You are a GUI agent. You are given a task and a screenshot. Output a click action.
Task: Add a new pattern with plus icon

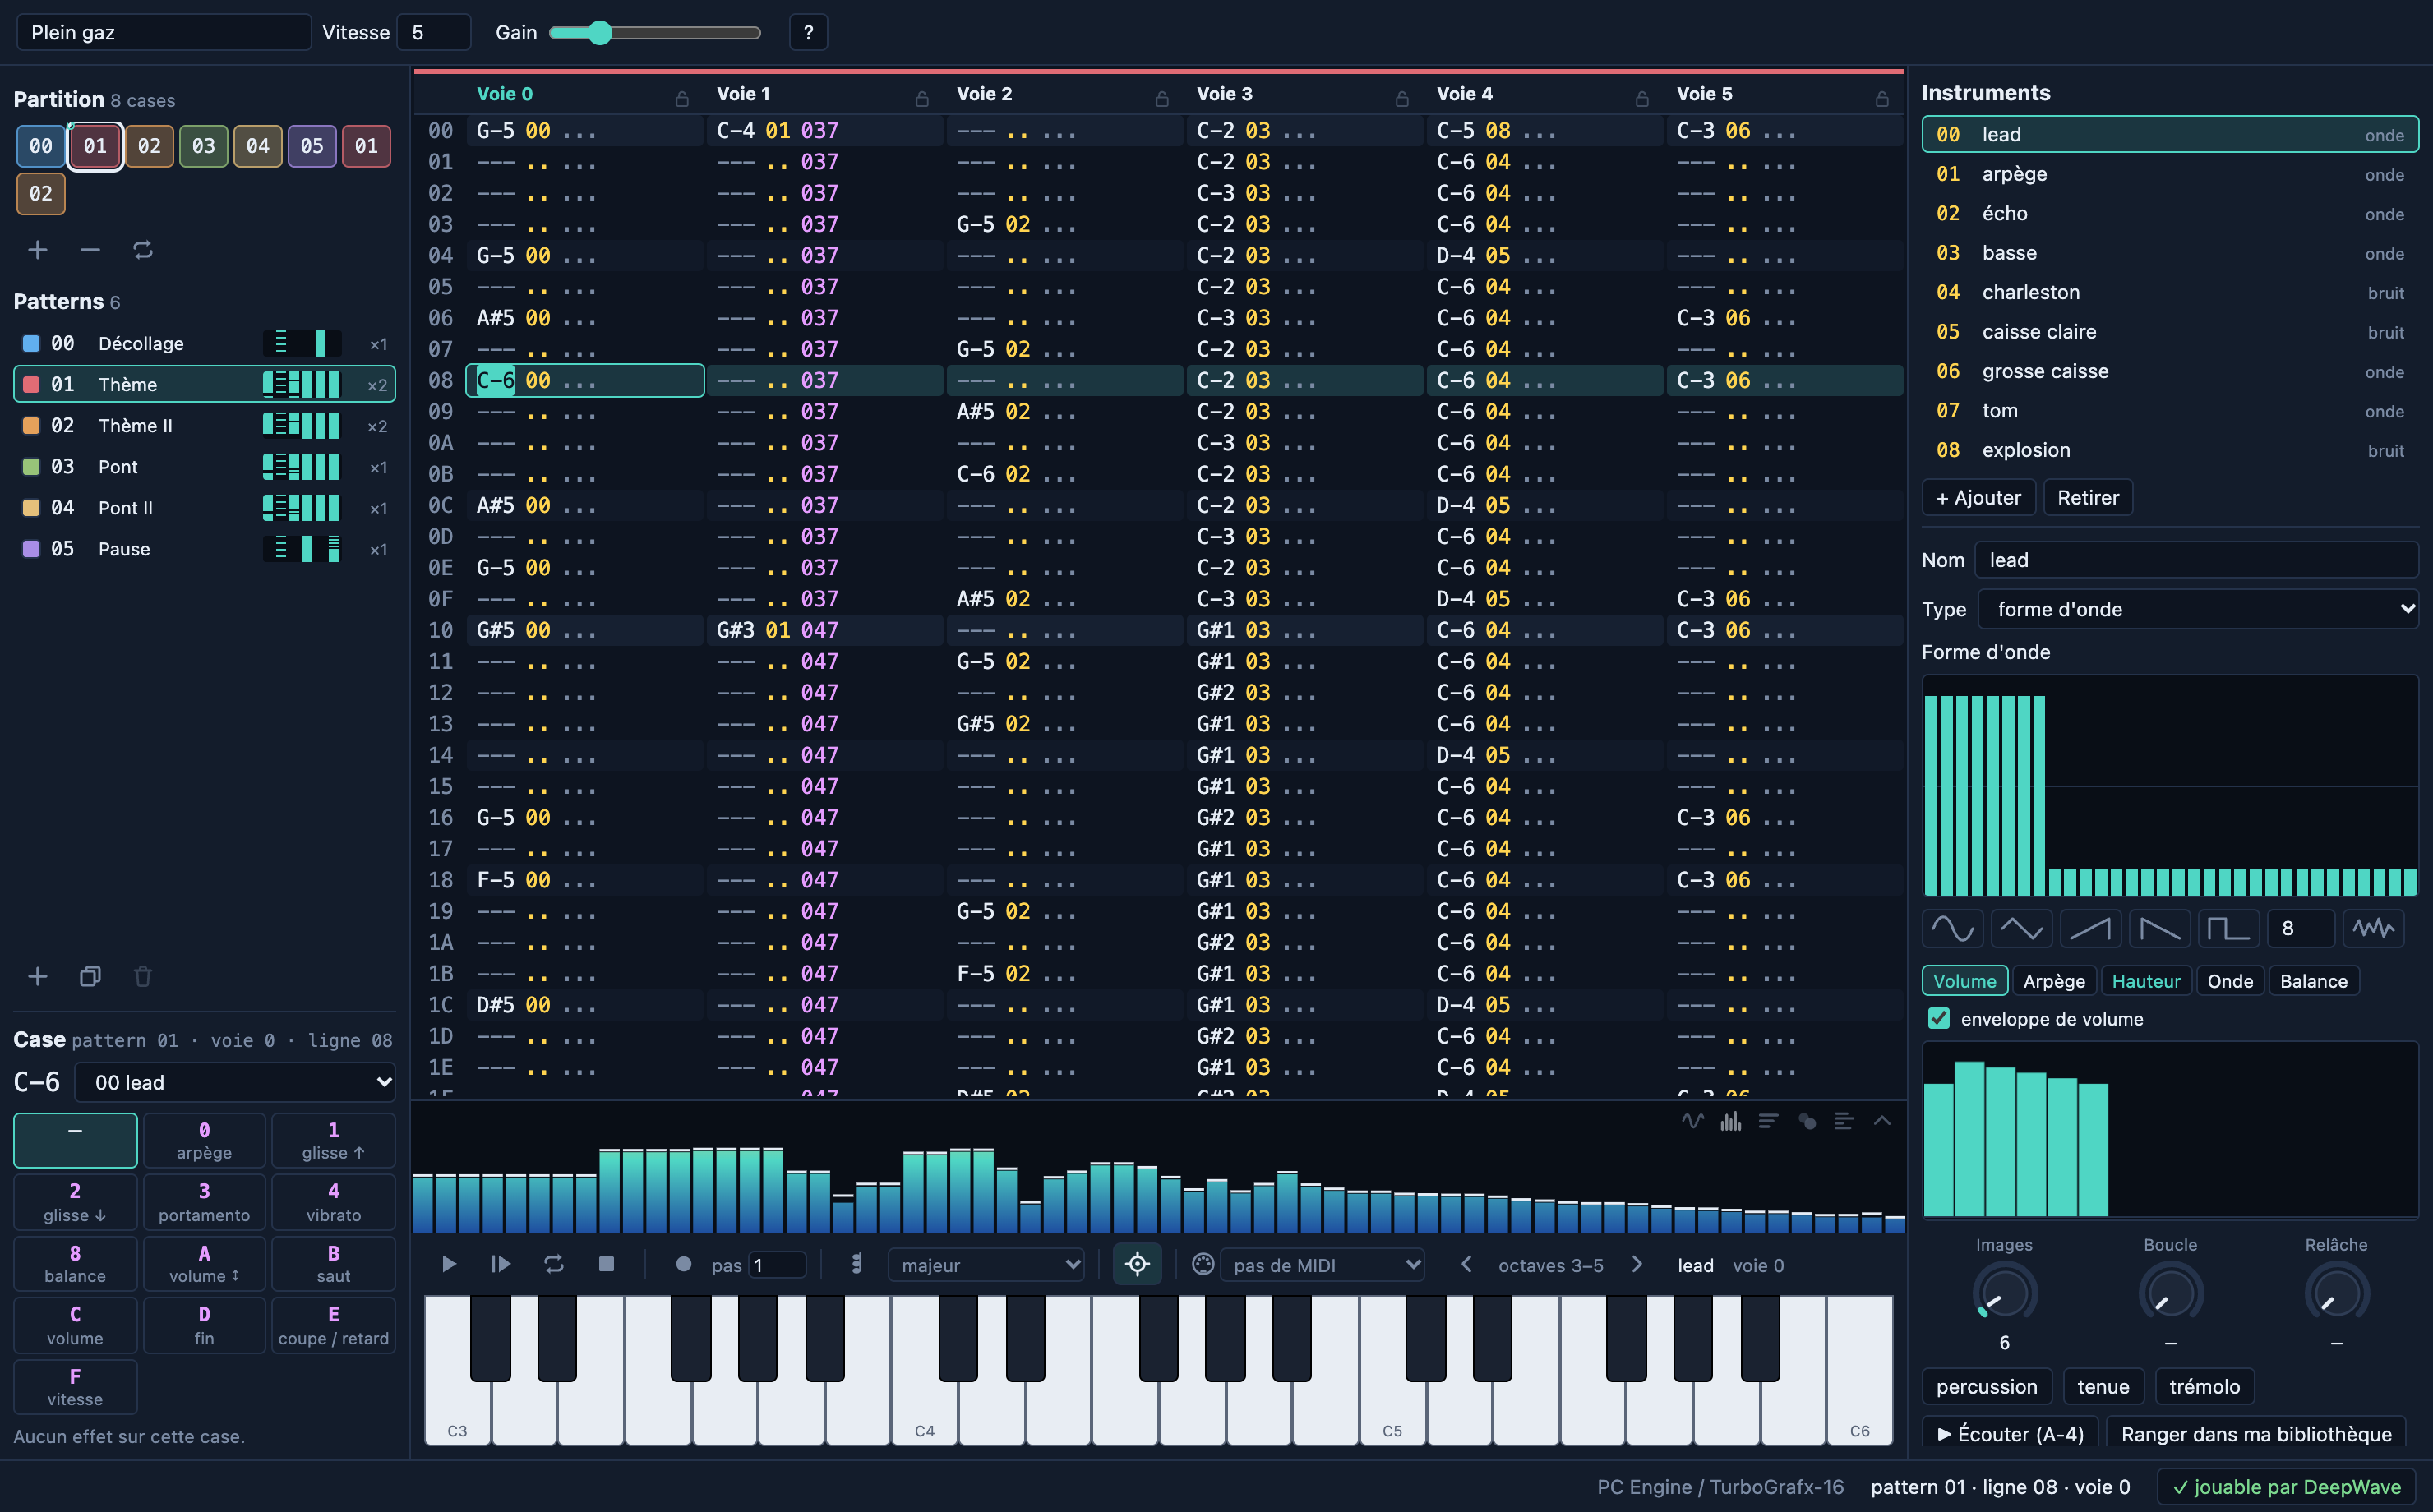[37, 976]
